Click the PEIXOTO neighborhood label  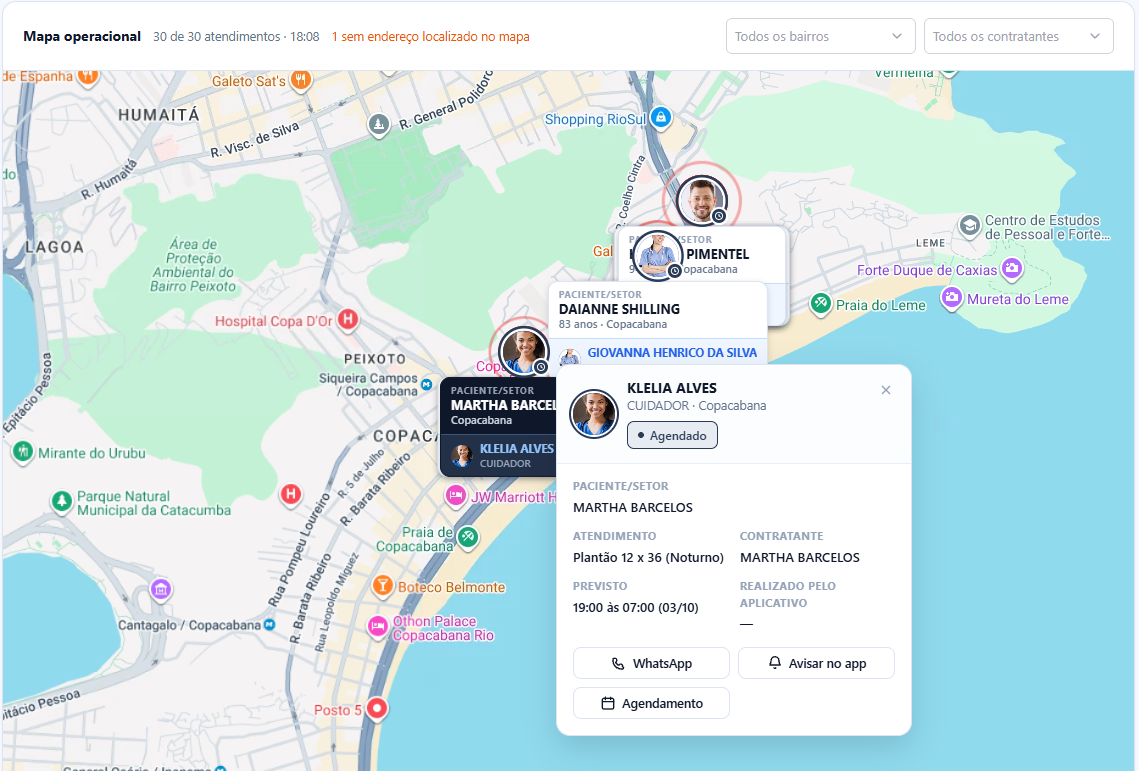click(x=375, y=358)
